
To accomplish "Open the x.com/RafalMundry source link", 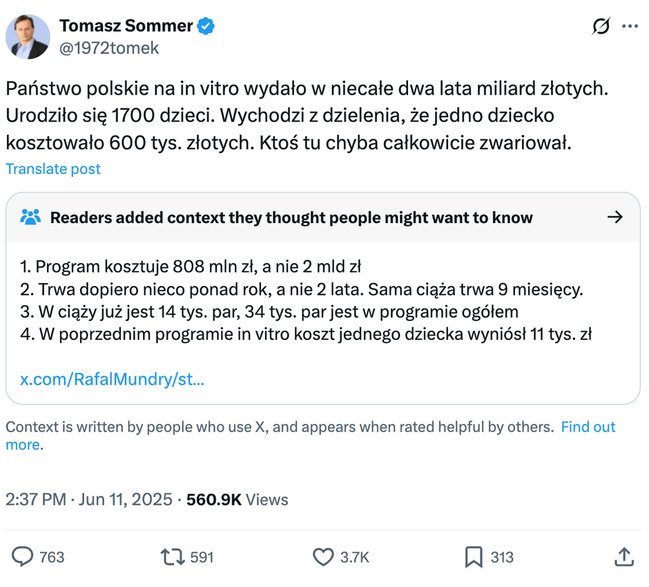I will (x=112, y=379).
